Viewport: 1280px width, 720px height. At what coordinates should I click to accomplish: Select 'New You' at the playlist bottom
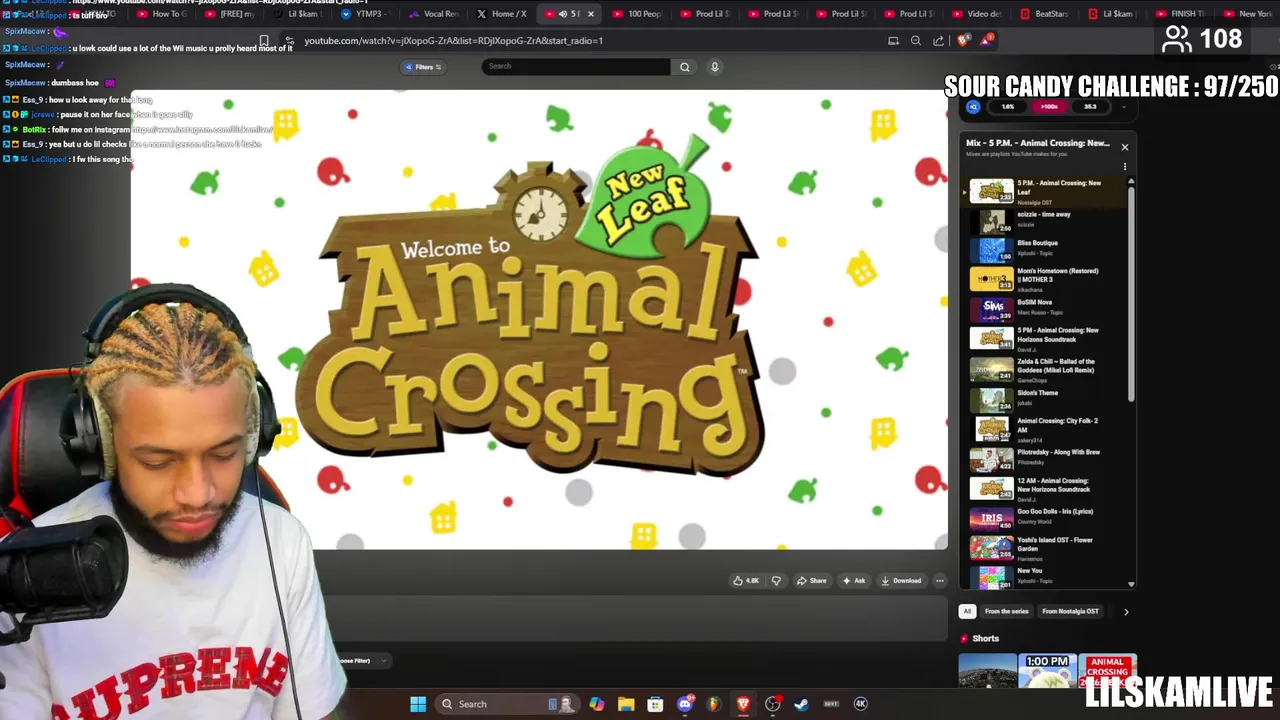tap(1046, 576)
